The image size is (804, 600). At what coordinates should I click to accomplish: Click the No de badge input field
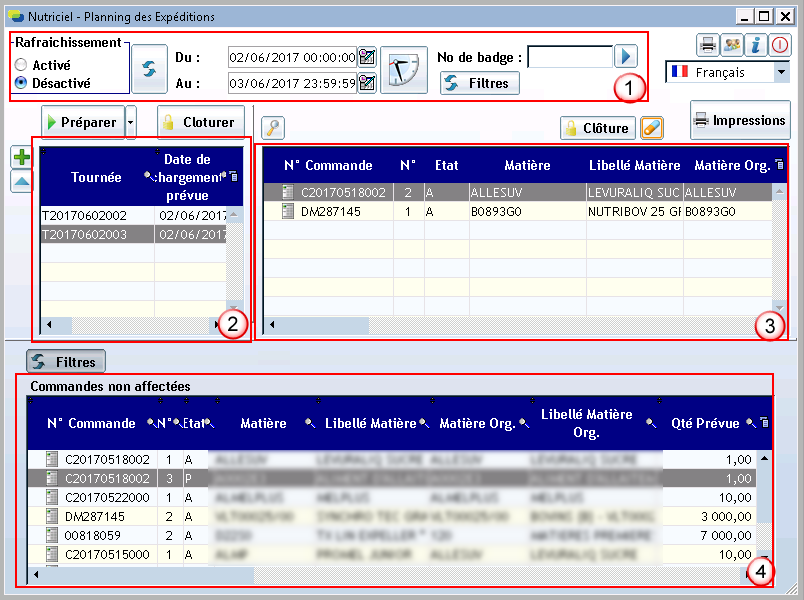tap(570, 57)
